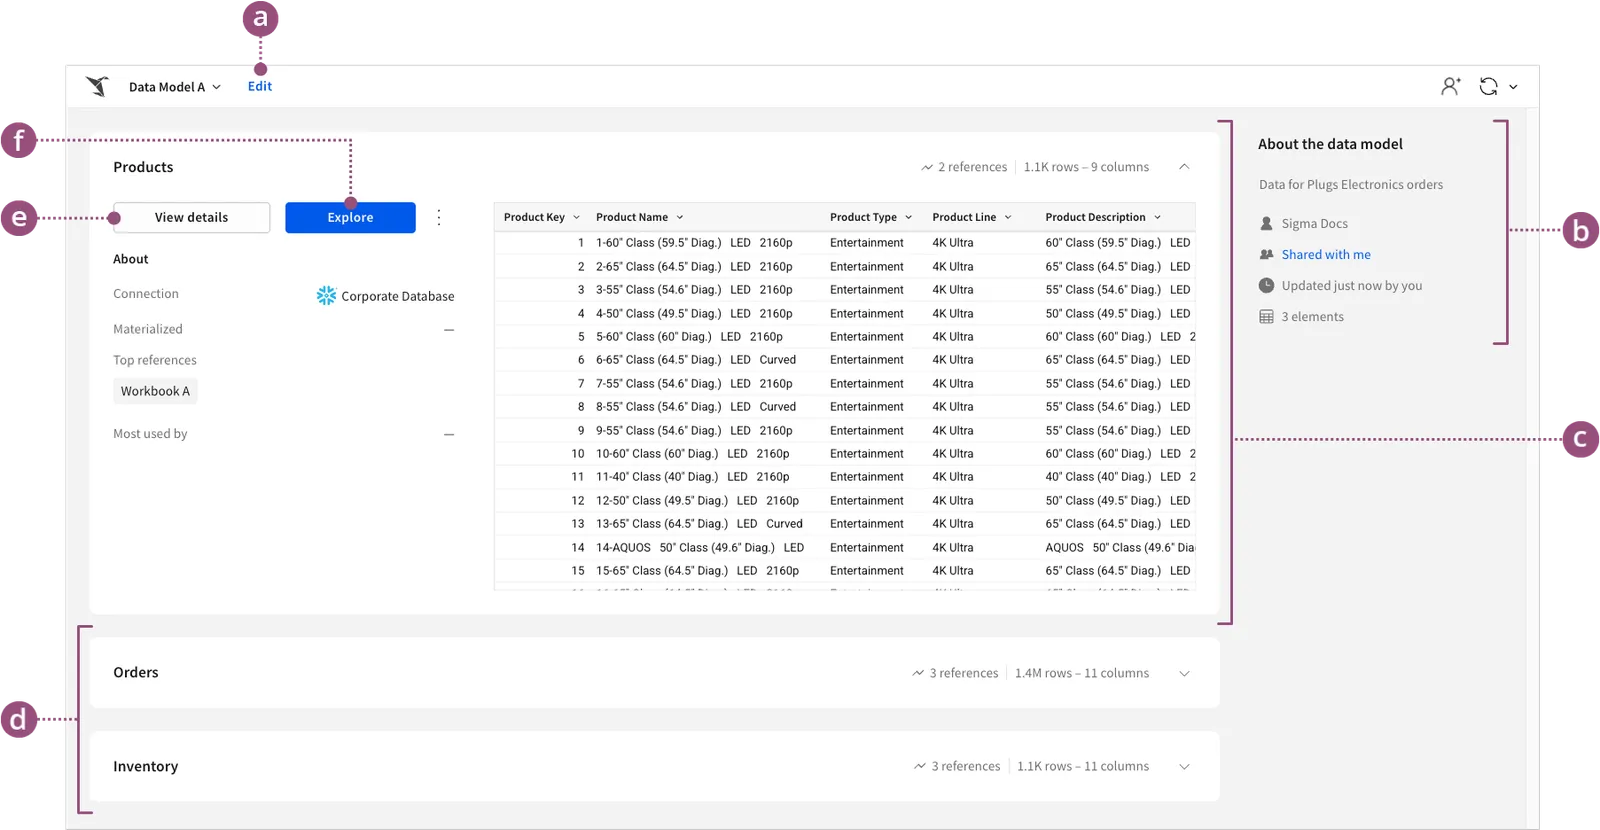
Task: Open the refresh options dropdown arrow
Action: [1513, 87]
